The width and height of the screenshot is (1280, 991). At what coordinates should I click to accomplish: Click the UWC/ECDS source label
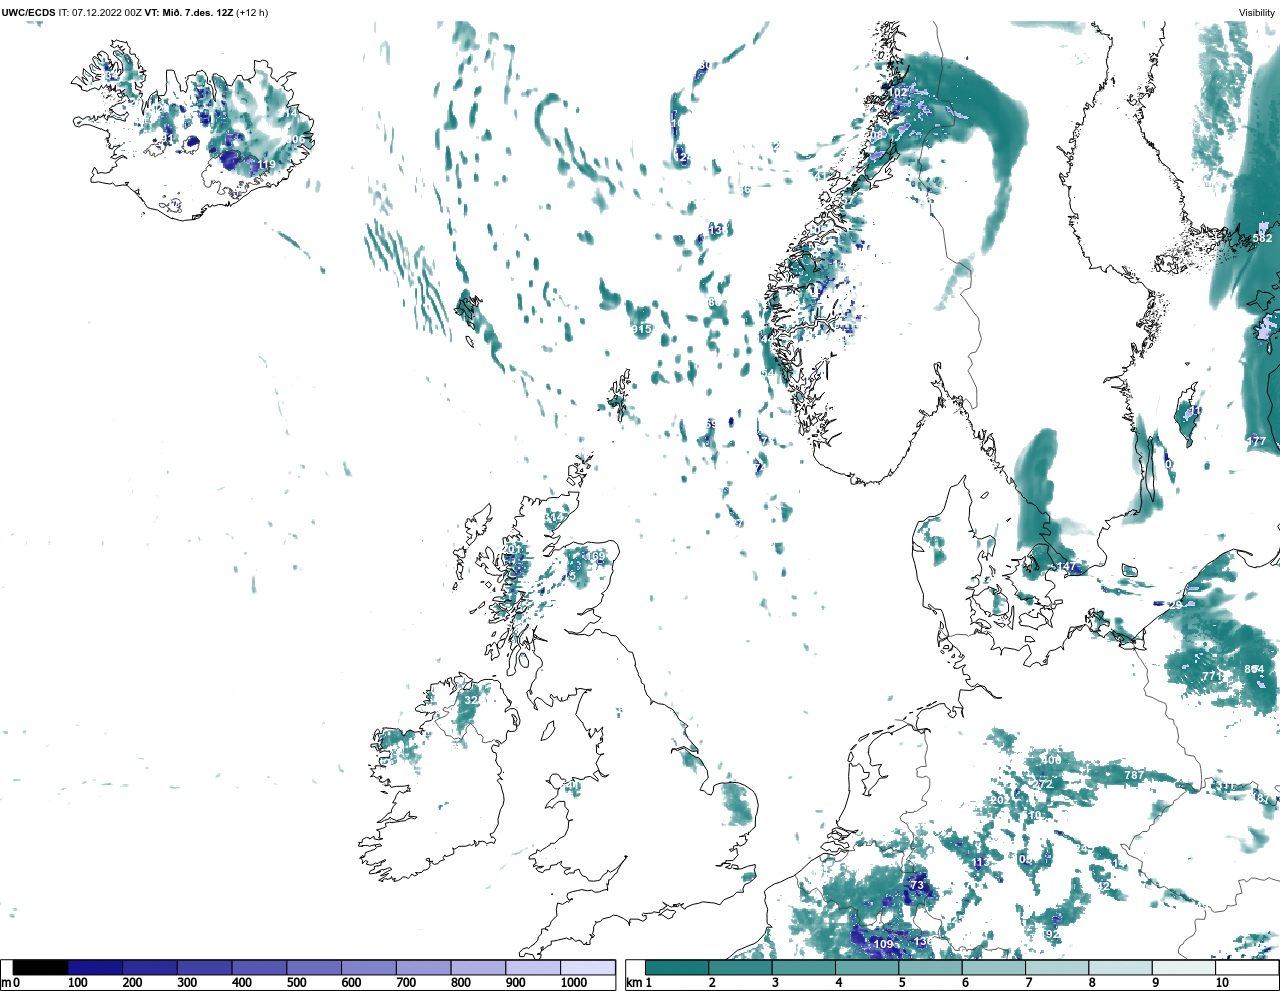(x=28, y=12)
